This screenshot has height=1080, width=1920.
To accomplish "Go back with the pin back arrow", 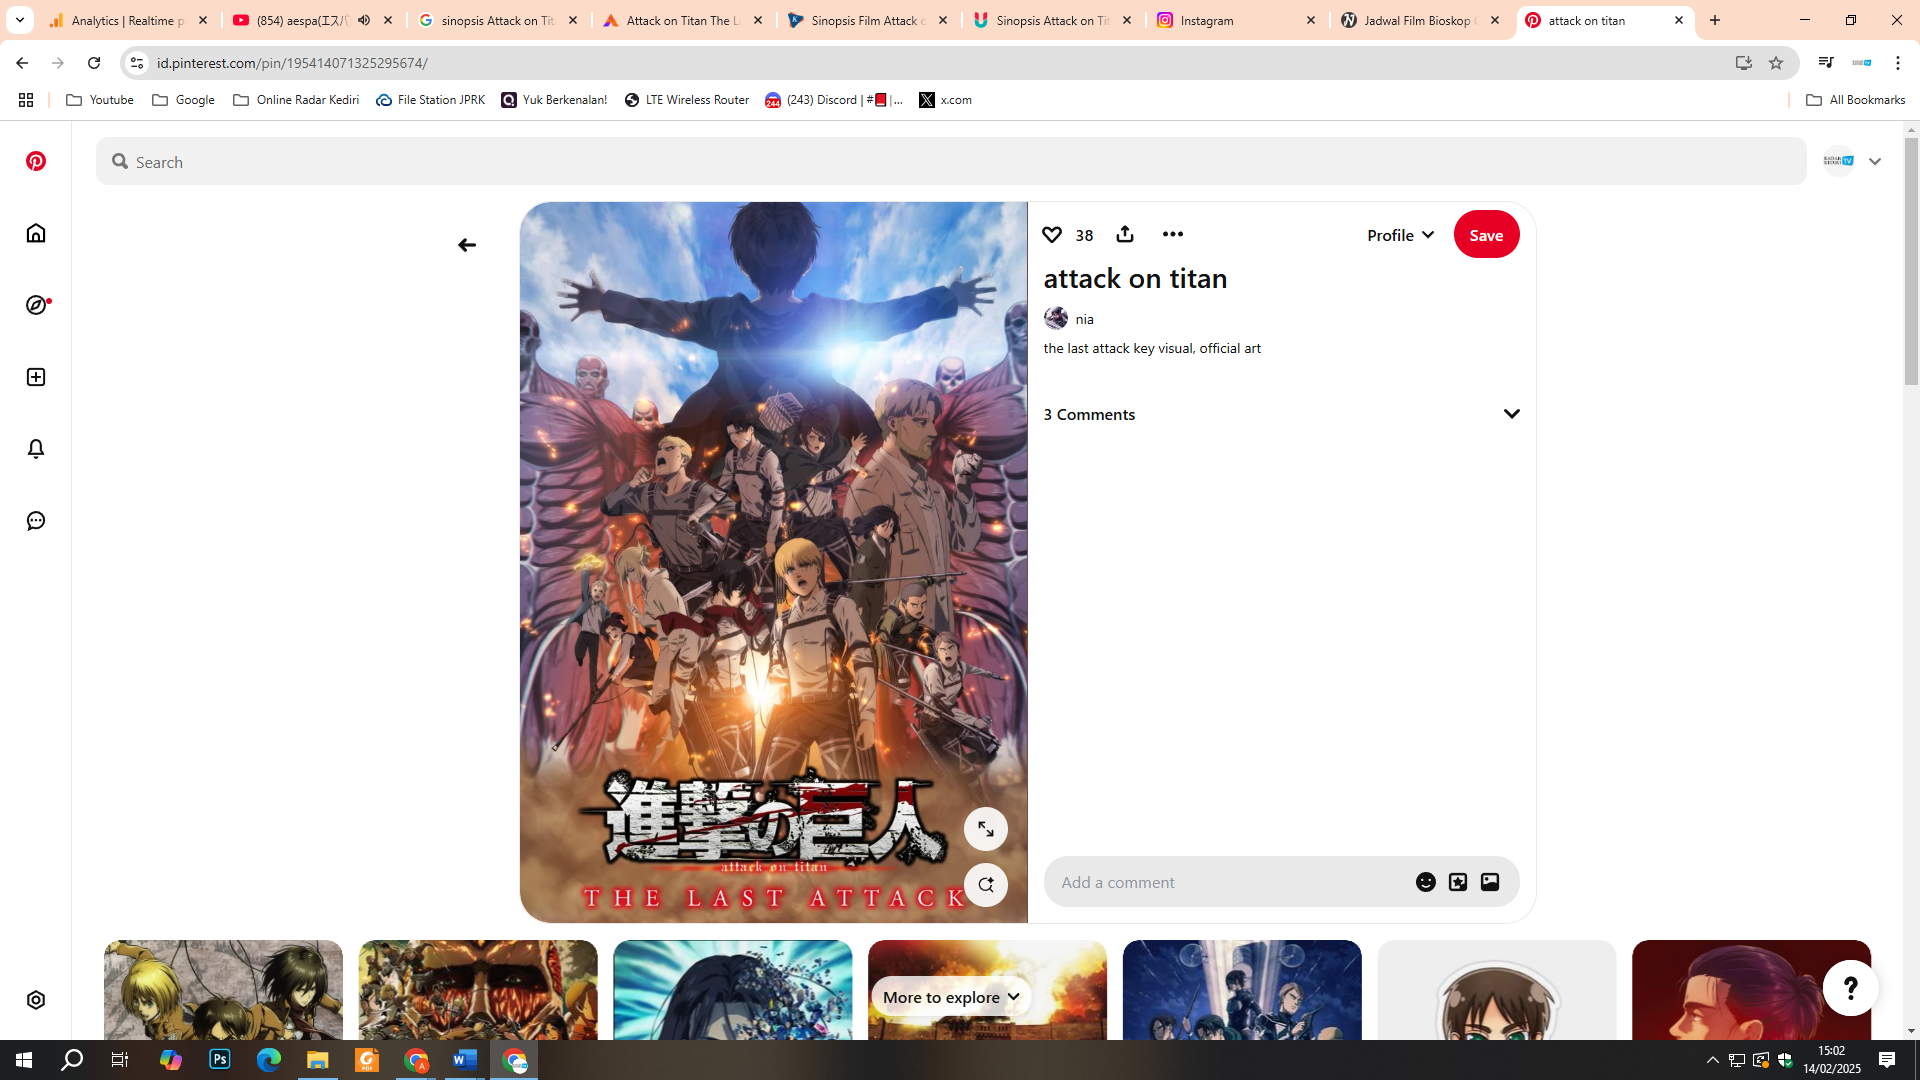I will tap(467, 245).
